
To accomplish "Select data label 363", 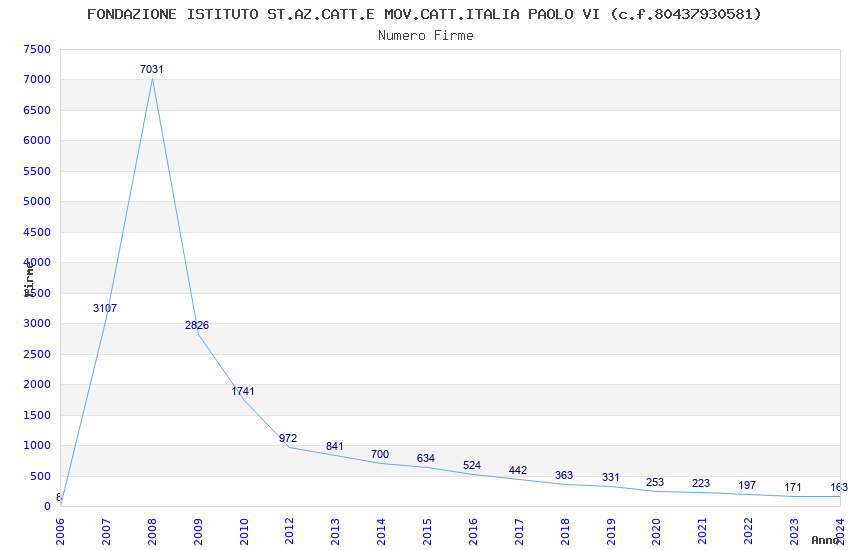I will [564, 475].
